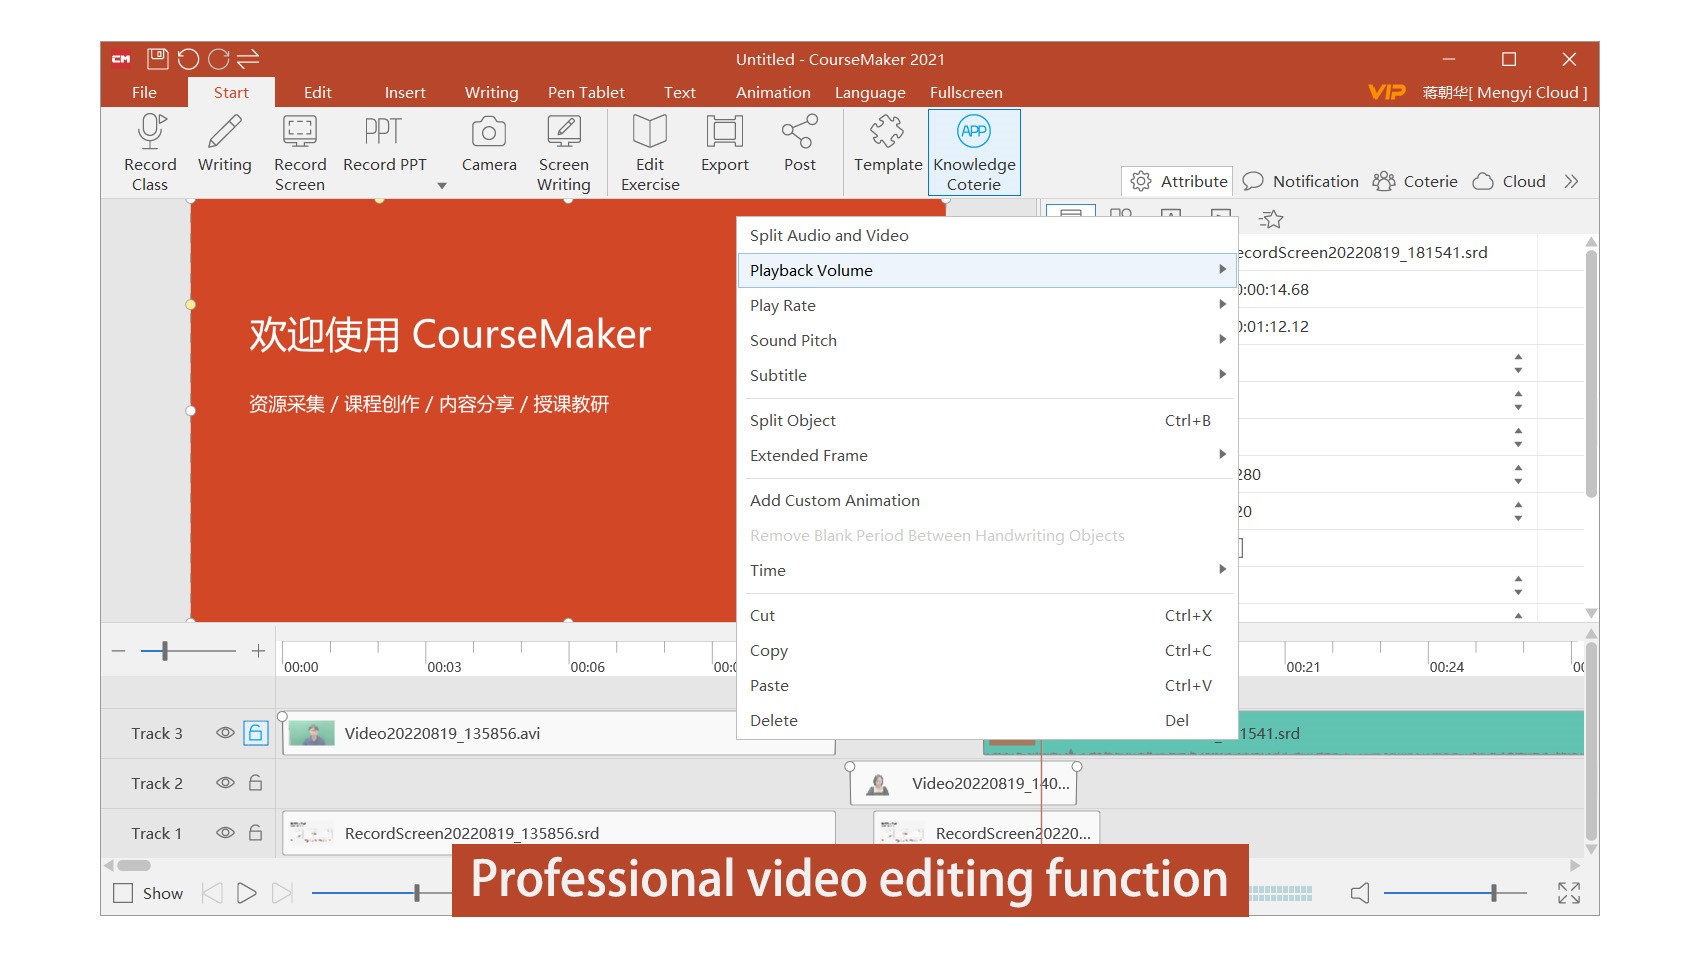Screen dimensions: 1700x956
Task: Click the VIP badge
Action: pyautogui.click(x=1387, y=92)
